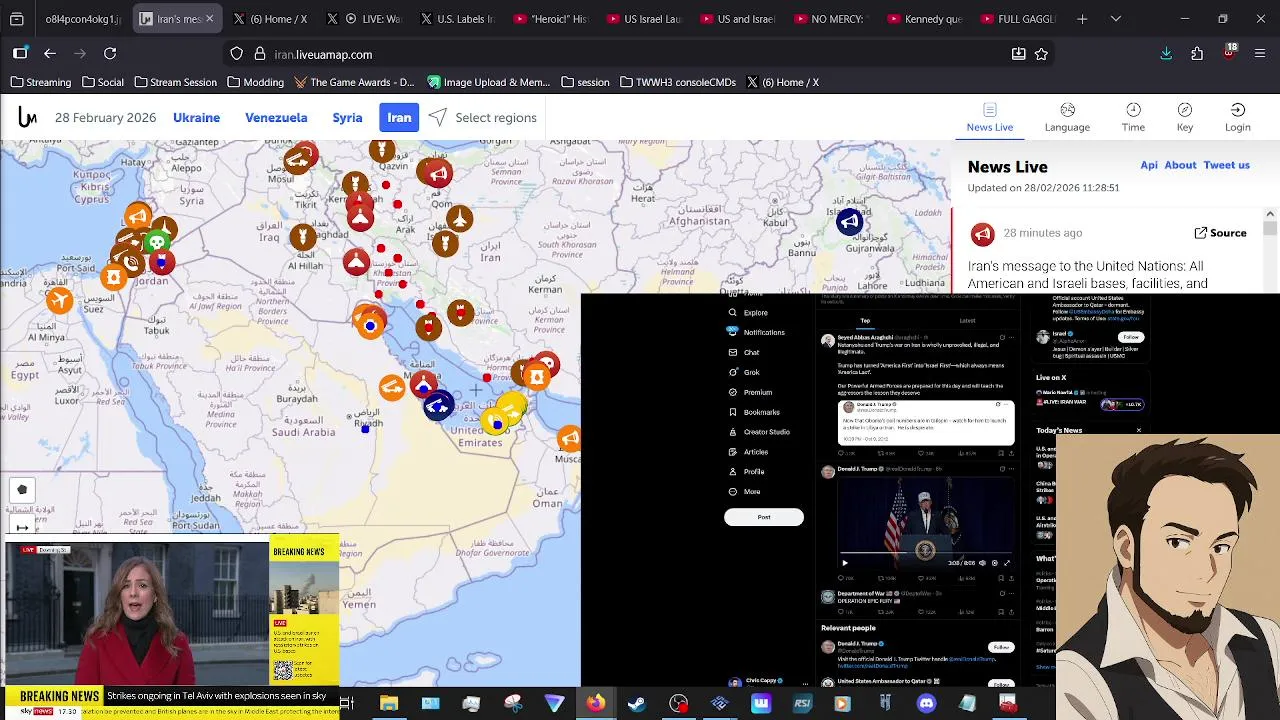Switch to Top tab in X search
This screenshot has height=720, width=1280.
click(865, 321)
